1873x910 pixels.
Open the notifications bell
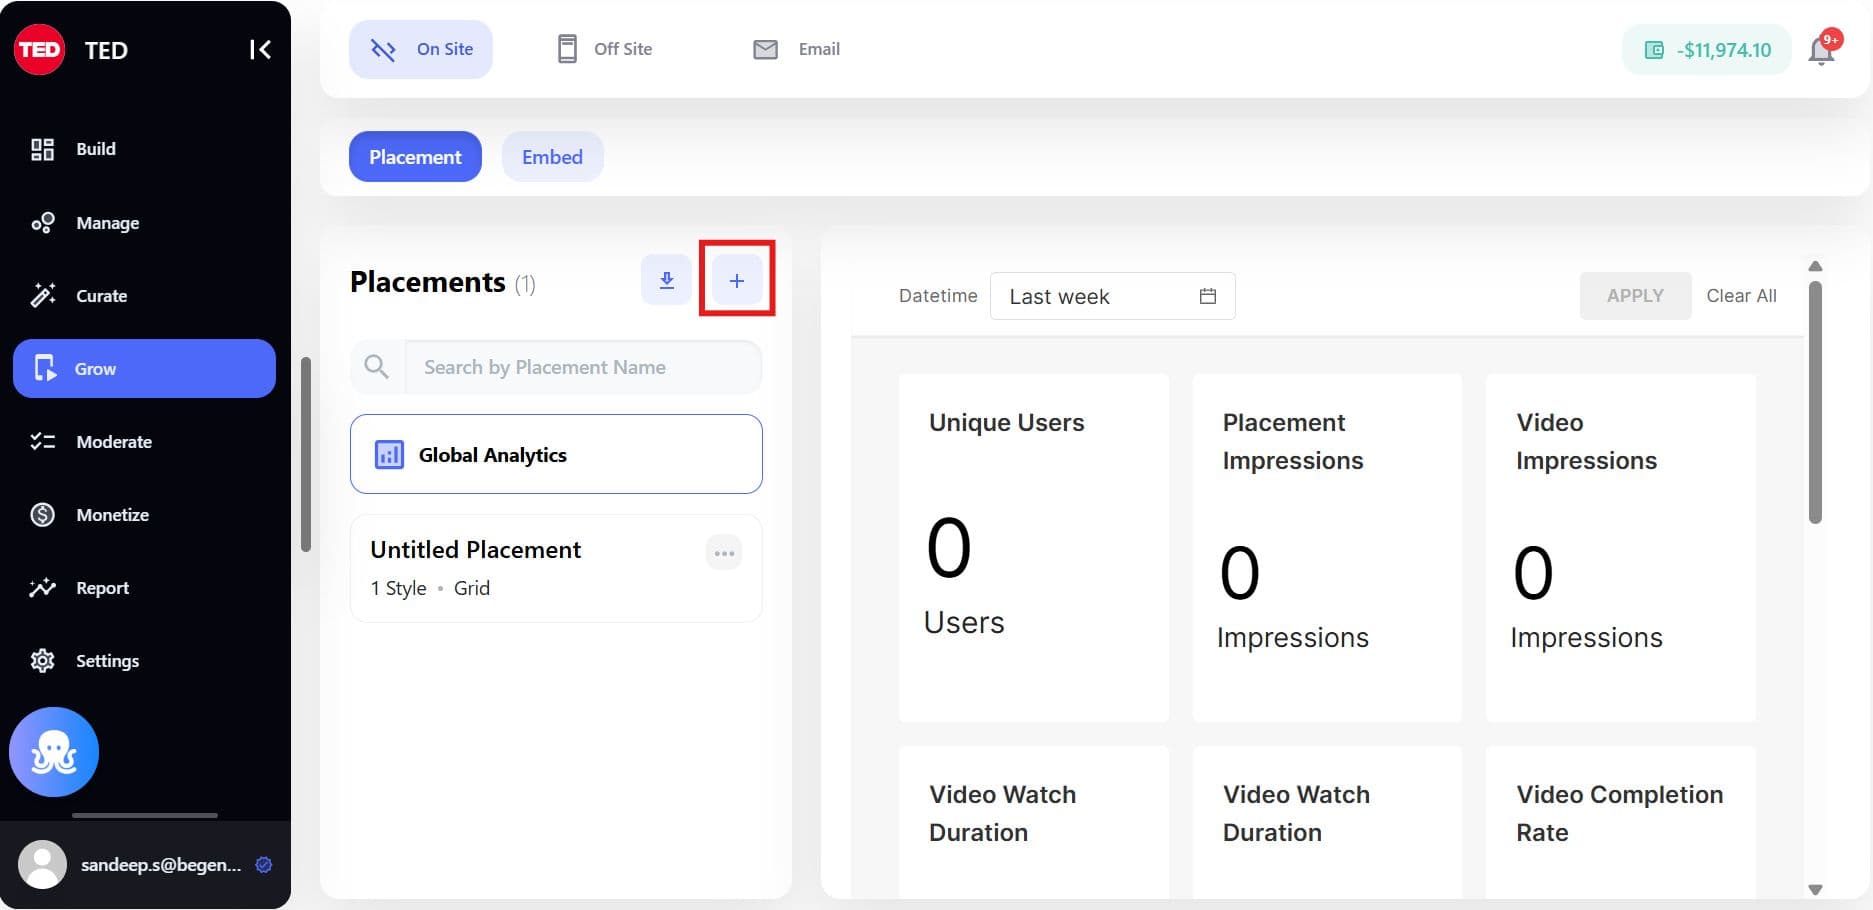pyautogui.click(x=1821, y=50)
